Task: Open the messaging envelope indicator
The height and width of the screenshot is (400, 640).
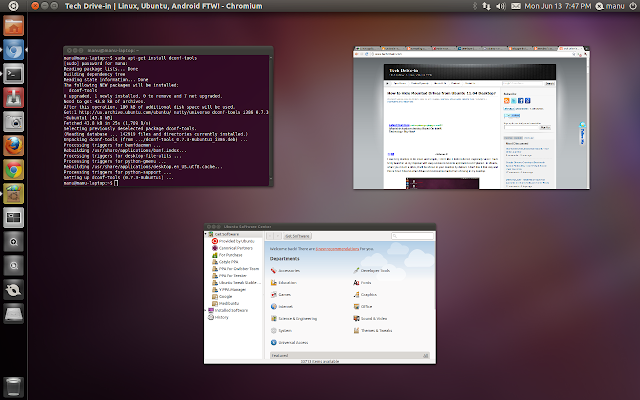Action: tap(516, 6)
